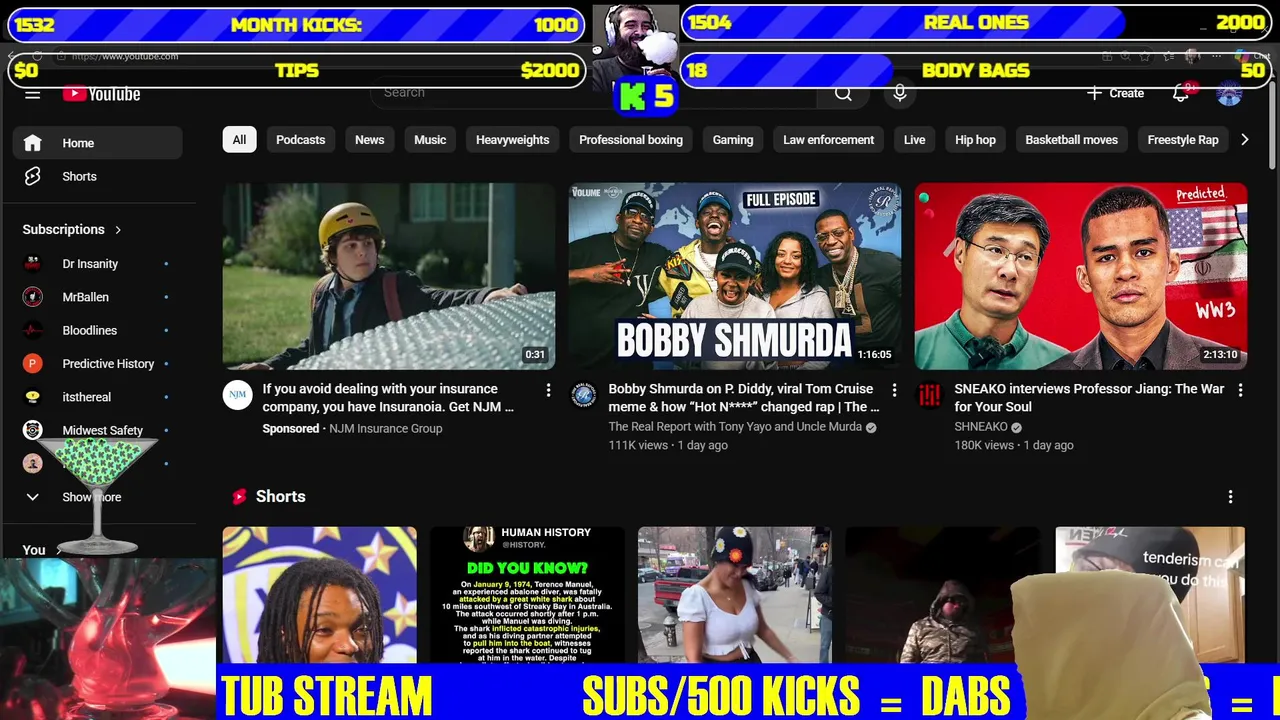Open Bobby Shmurda on P. Diddy title
Image resolution: width=1280 pixels, height=720 pixels.
744,398
